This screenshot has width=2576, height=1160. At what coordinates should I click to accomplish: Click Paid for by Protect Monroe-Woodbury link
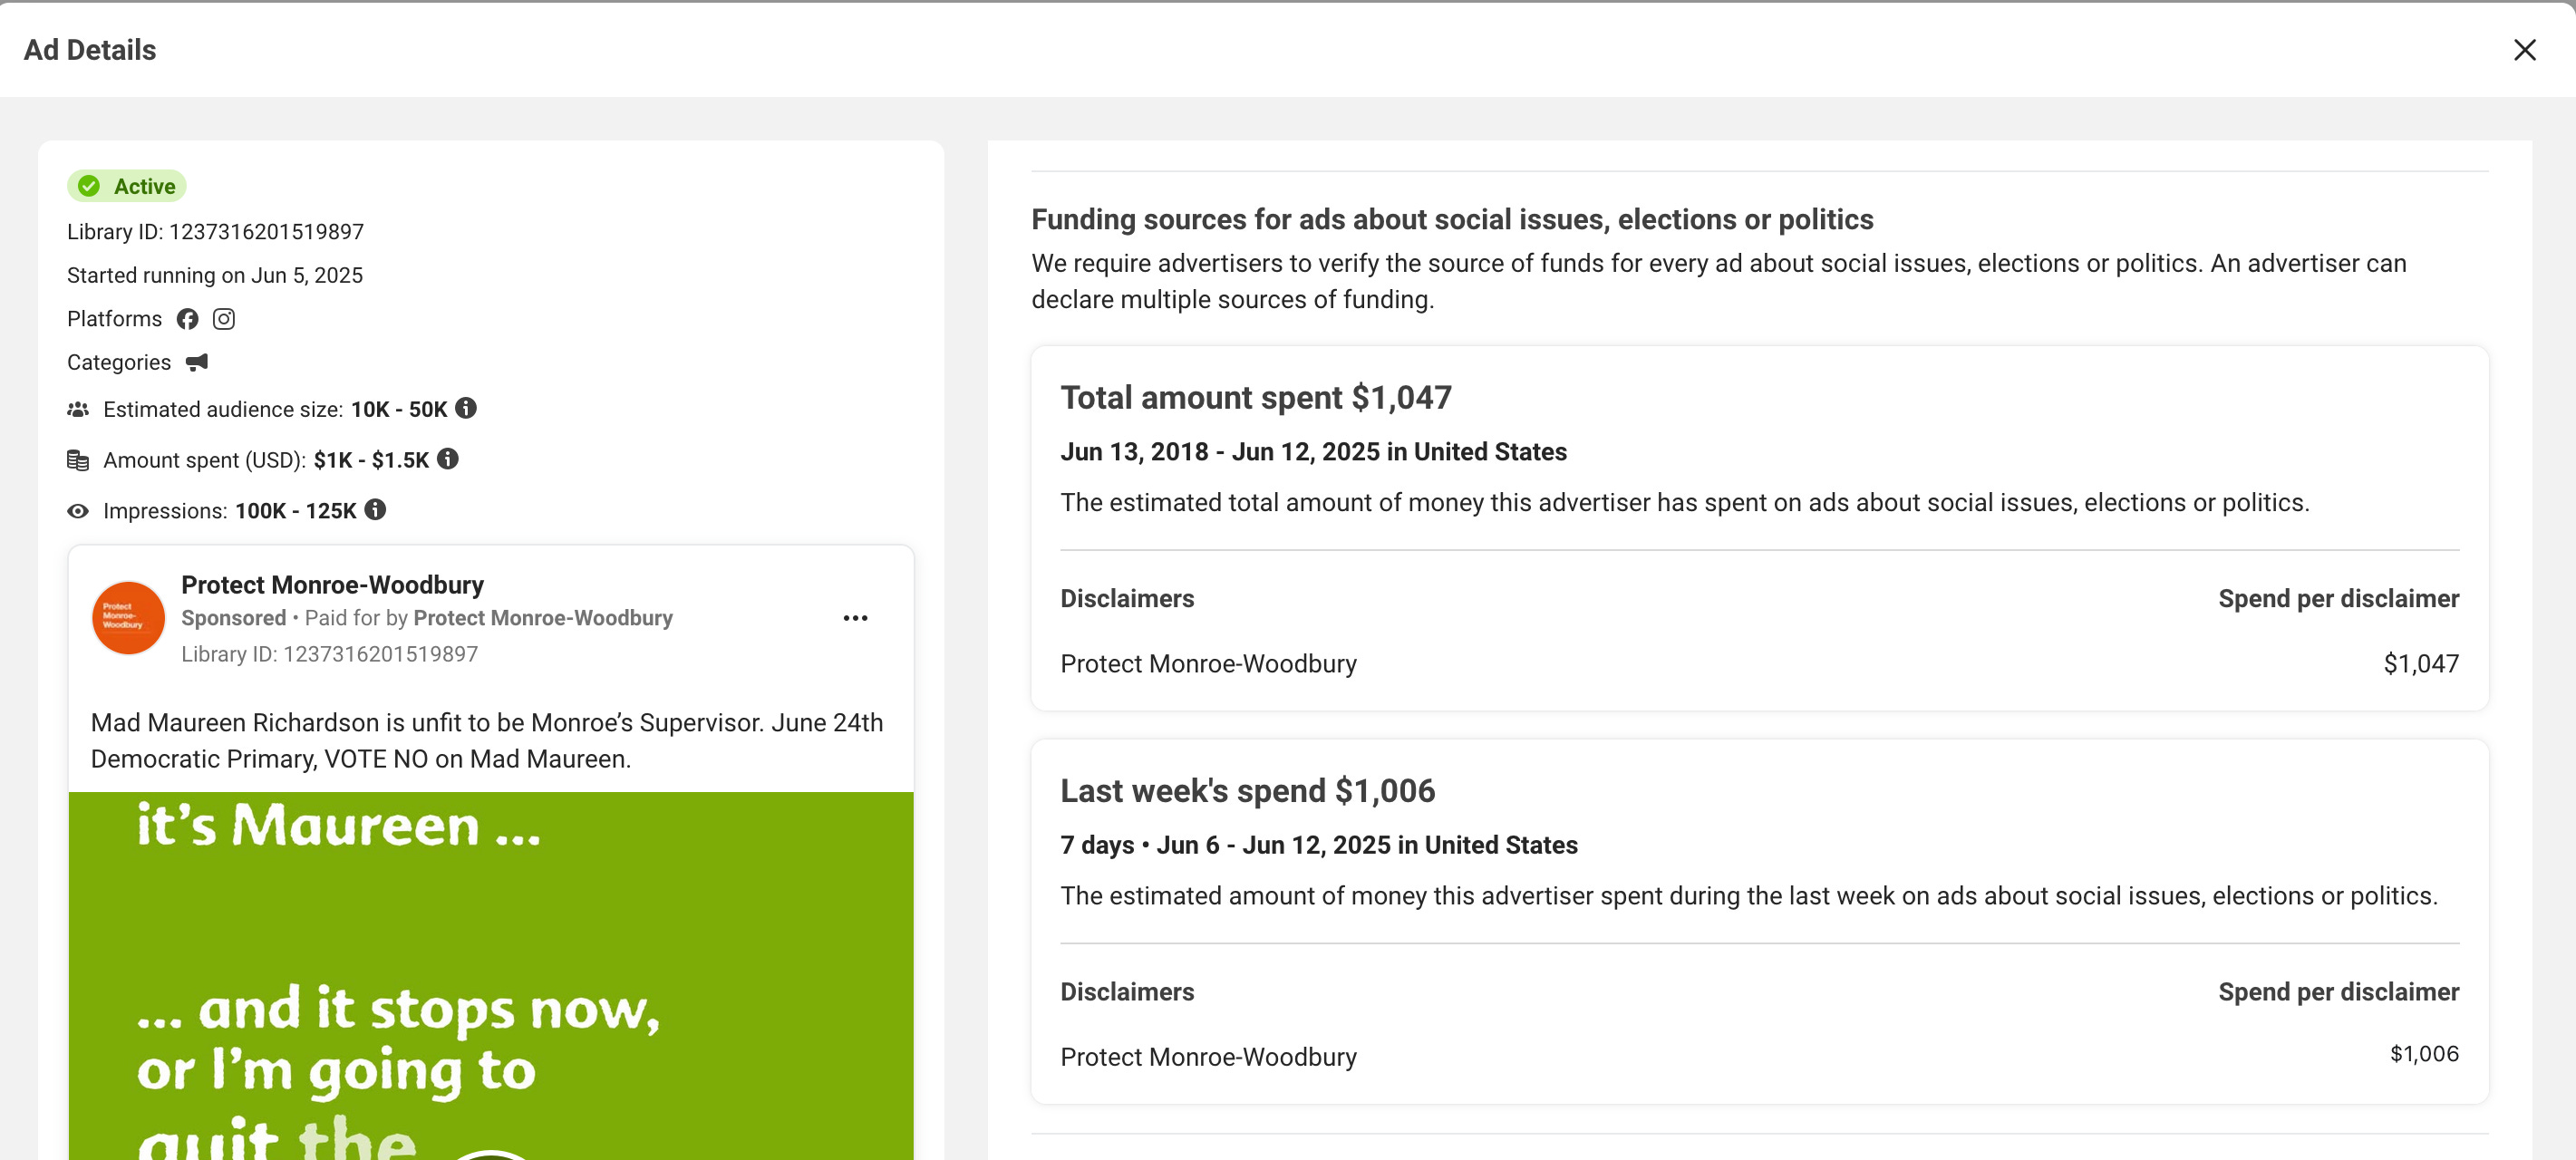point(543,618)
